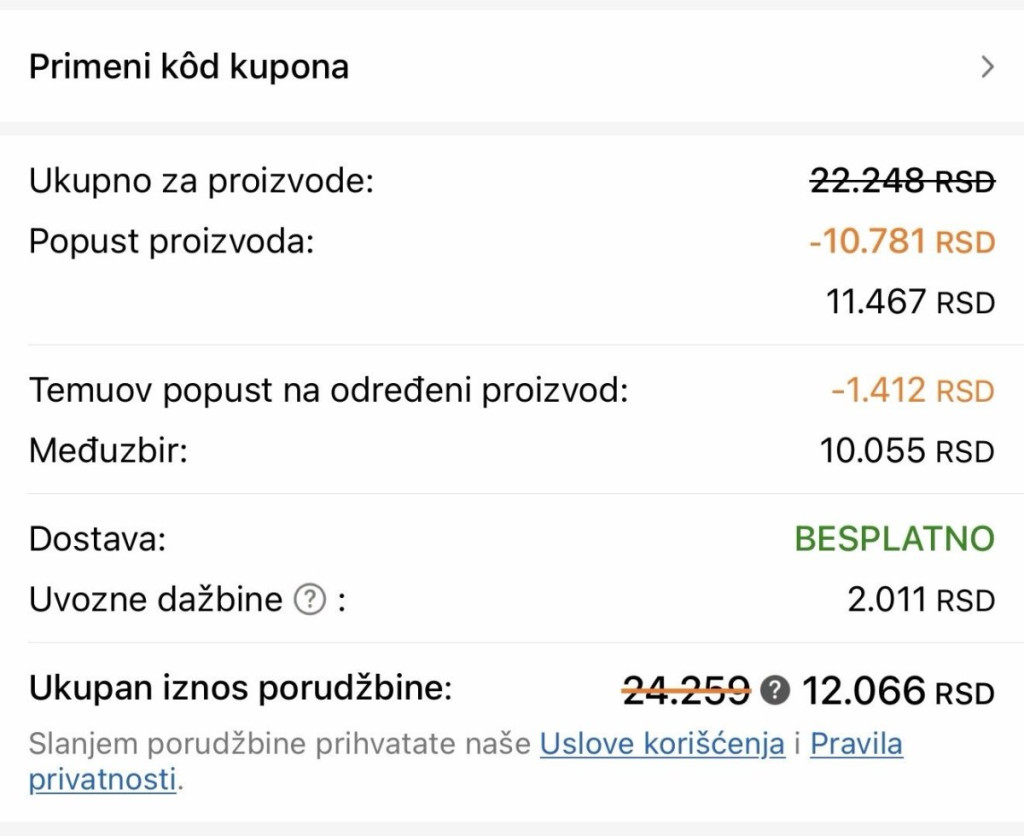The width and height of the screenshot is (1024, 836).
Task: Select the 11.467 RSD amount
Action: coord(910,302)
